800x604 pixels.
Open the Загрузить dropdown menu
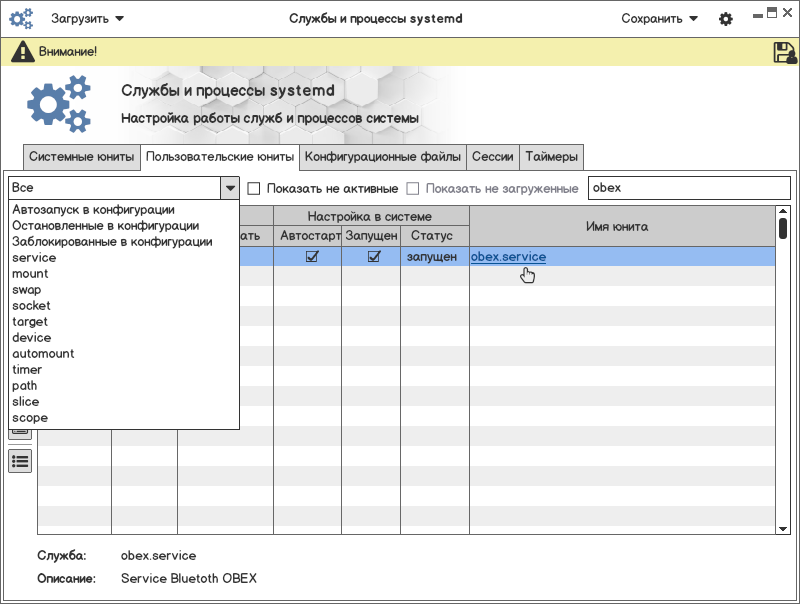point(87,19)
